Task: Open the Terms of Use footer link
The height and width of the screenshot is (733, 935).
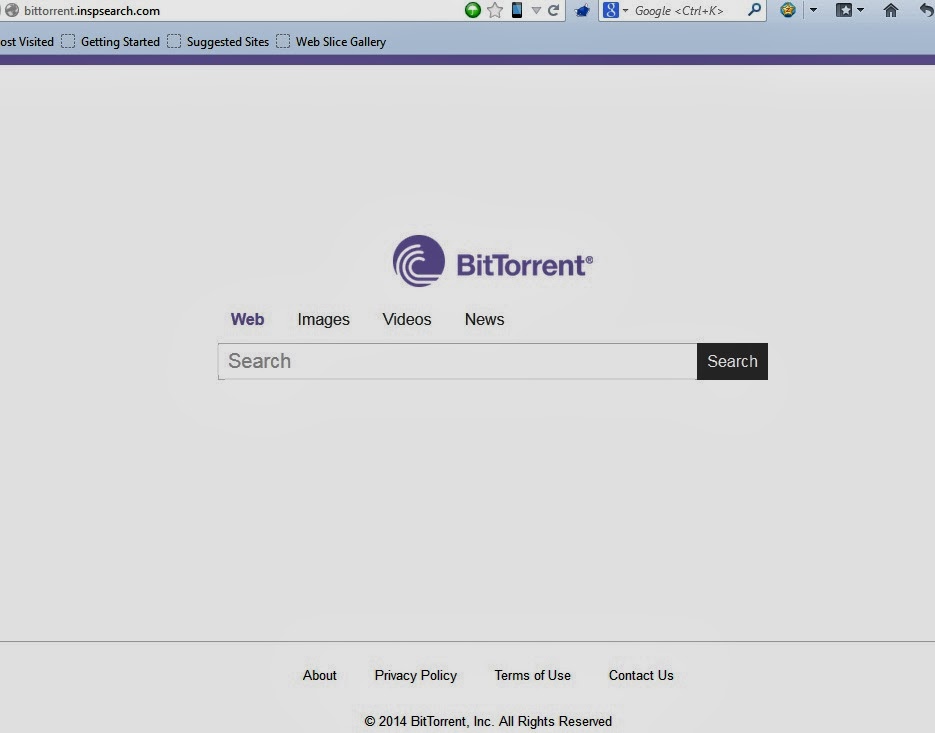Action: [532, 675]
